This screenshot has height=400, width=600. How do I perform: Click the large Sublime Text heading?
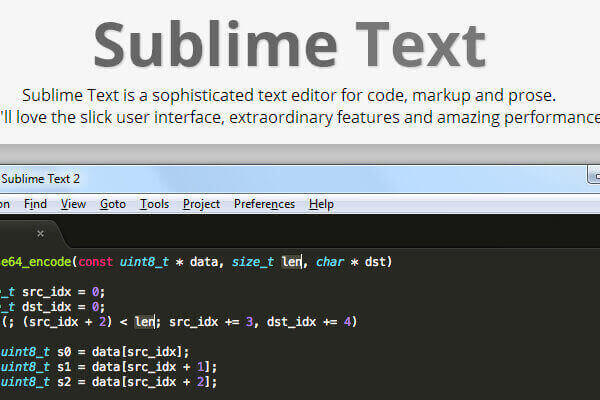289,45
